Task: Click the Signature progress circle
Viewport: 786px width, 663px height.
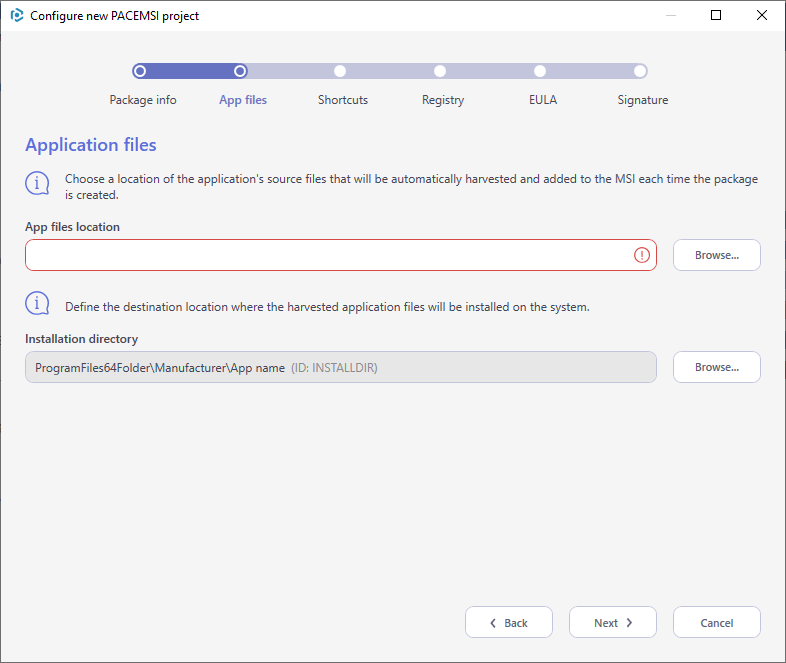Action: [640, 71]
